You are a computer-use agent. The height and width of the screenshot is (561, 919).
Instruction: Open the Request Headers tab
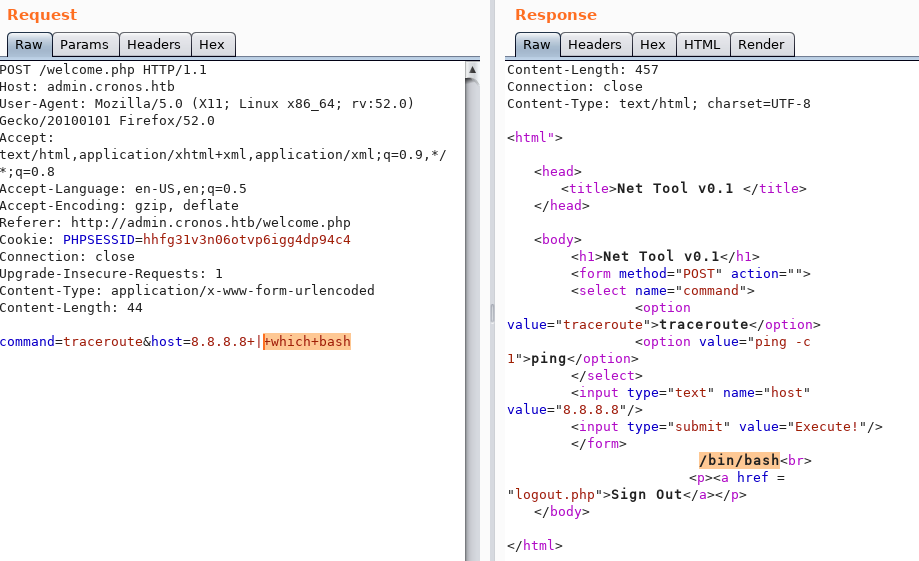click(x=154, y=45)
